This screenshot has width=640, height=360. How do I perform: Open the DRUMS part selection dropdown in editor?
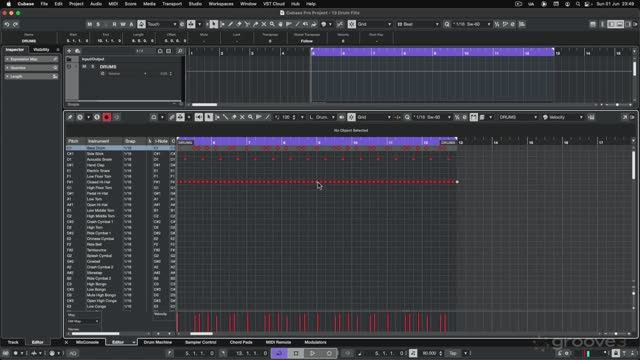pyautogui.click(x=518, y=118)
